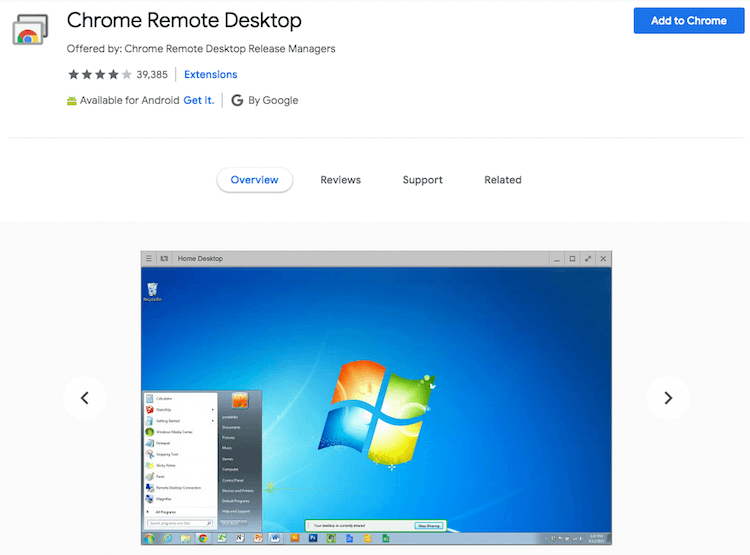Click Documents in Start menu right pane
This screenshot has width=750, height=555.
pyautogui.click(x=231, y=427)
